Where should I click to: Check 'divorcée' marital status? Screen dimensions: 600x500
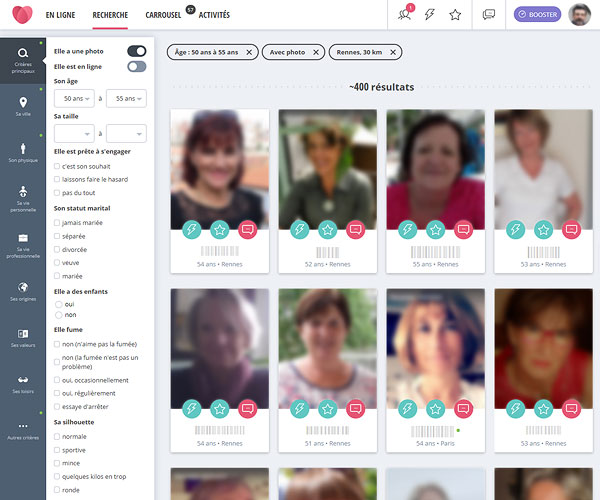[x=57, y=249]
